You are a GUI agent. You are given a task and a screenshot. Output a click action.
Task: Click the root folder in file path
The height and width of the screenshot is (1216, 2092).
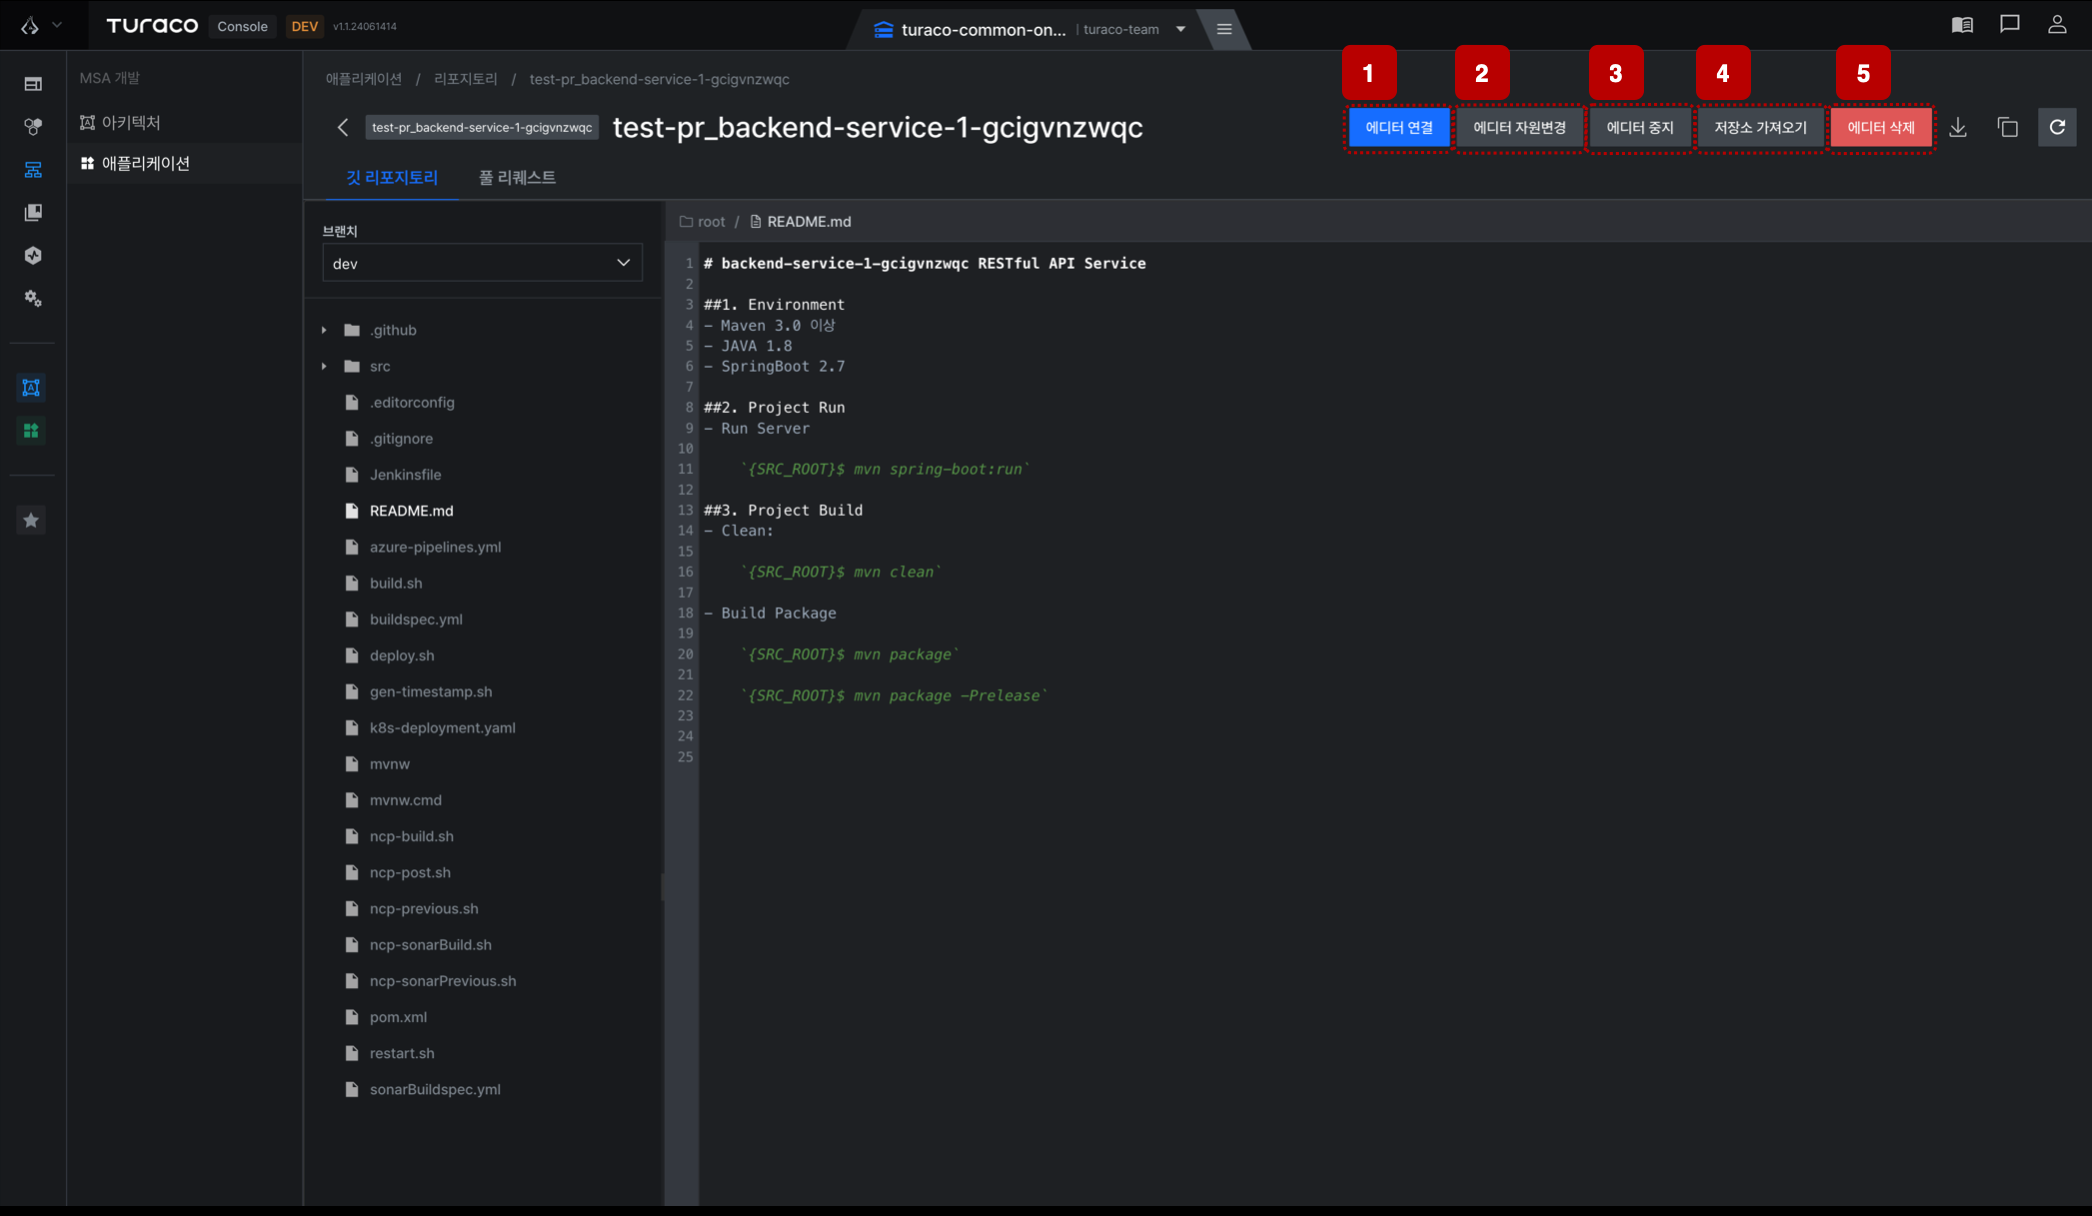click(x=702, y=221)
